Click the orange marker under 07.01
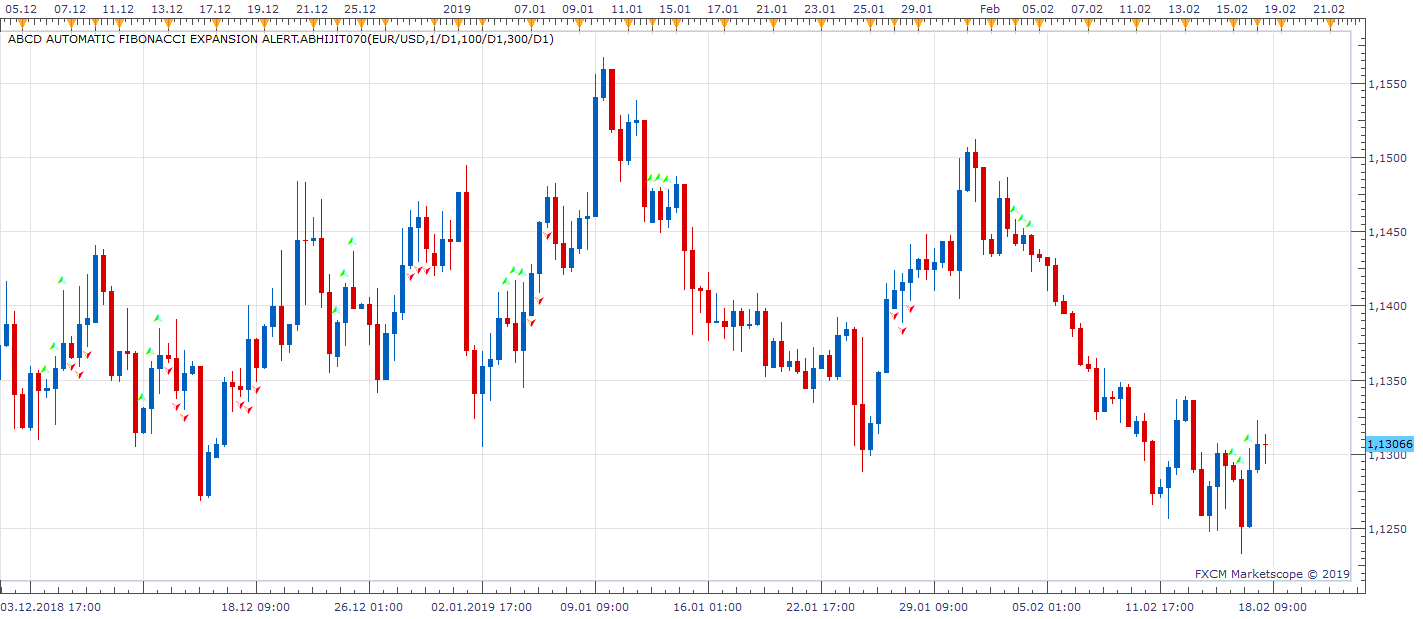Image resolution: width=1423 pixels, height=619 pixels. [x=529, y=22]
